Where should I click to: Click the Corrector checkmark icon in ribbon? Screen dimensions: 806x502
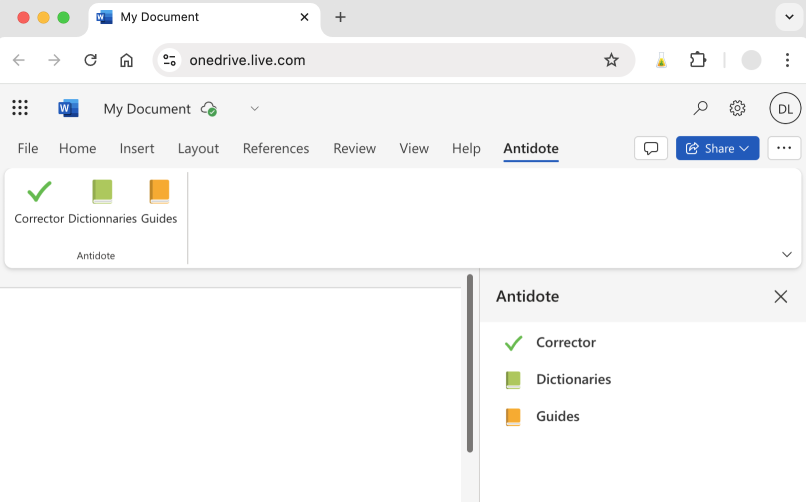pos(39,192)
